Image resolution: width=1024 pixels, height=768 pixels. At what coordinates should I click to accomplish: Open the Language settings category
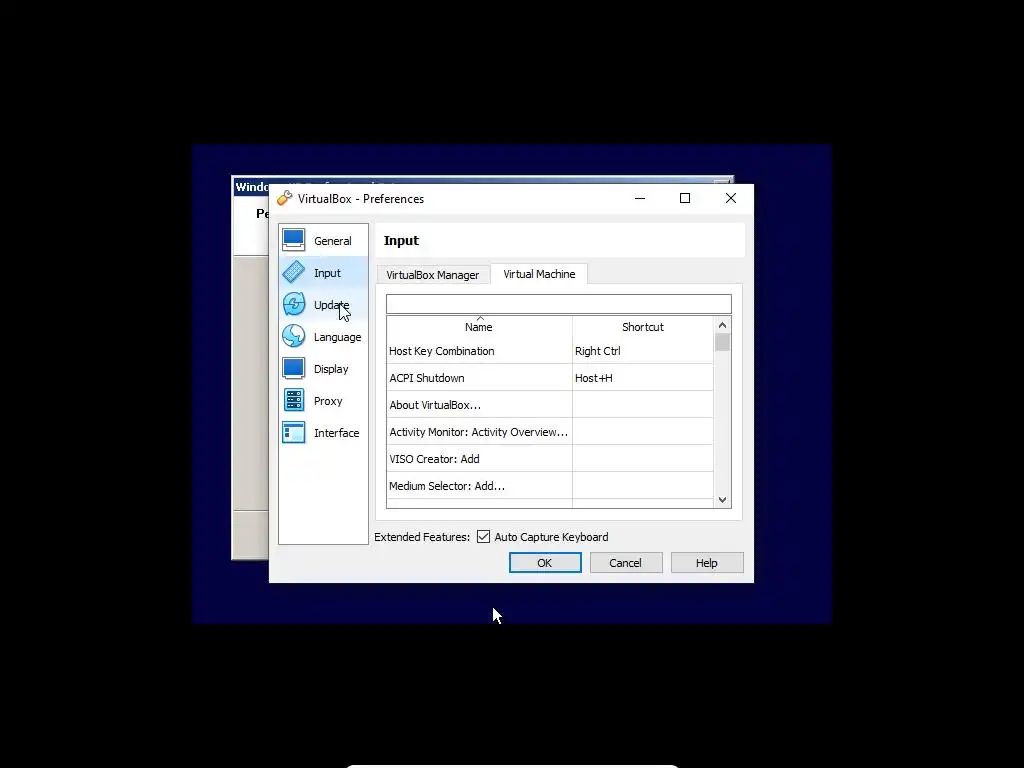click(323, 336)
